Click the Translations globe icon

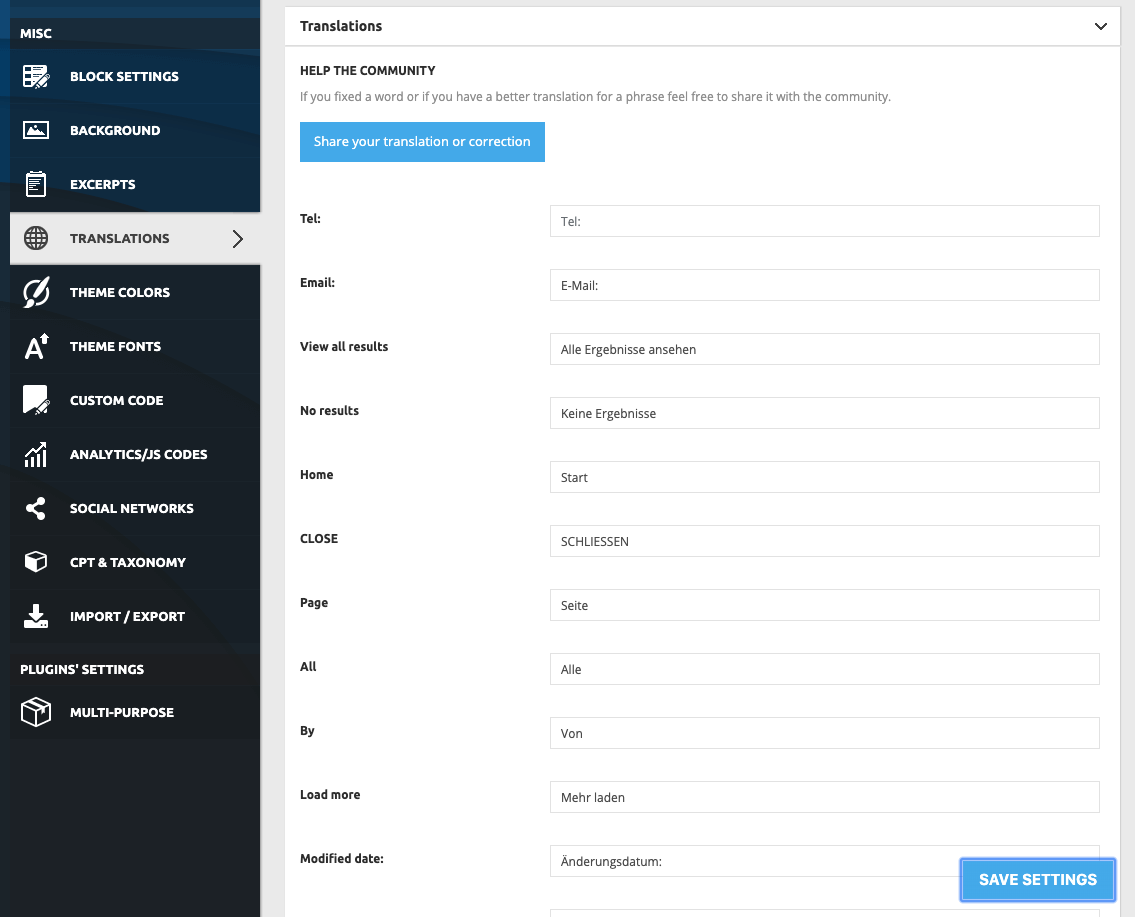[x=36, y=239]
